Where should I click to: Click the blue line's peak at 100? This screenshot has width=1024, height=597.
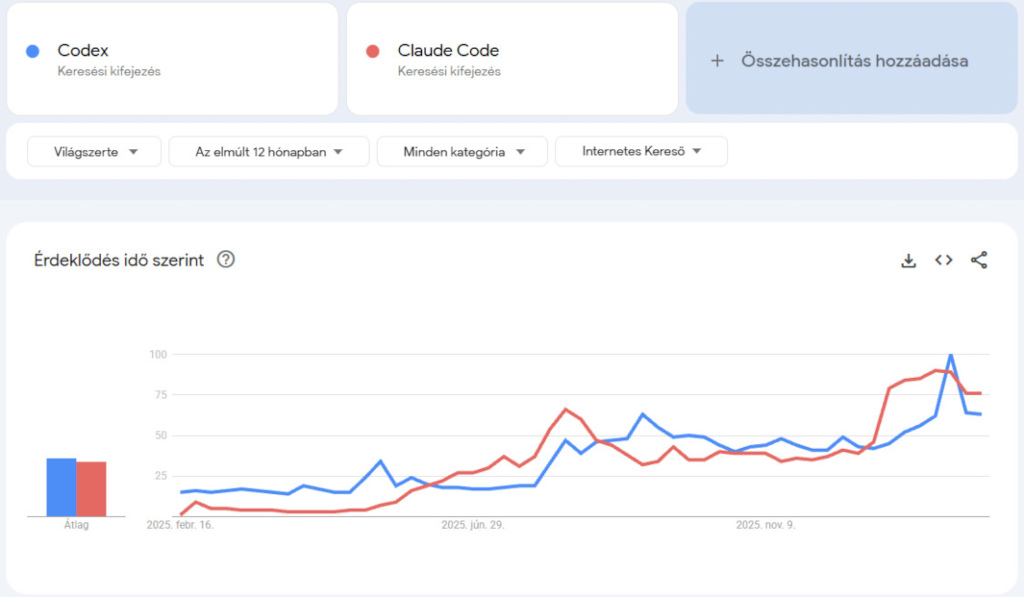(x=950, y=355)
